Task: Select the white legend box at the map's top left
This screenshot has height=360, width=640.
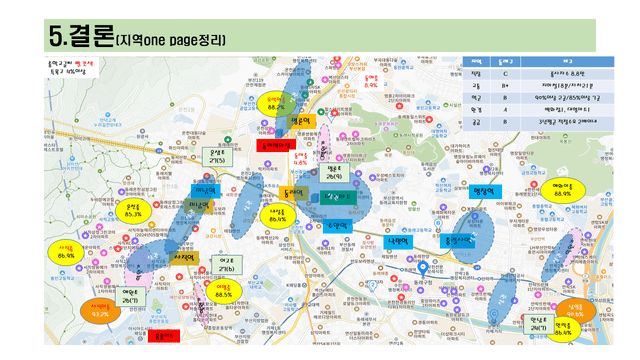Action: [71, 67]
